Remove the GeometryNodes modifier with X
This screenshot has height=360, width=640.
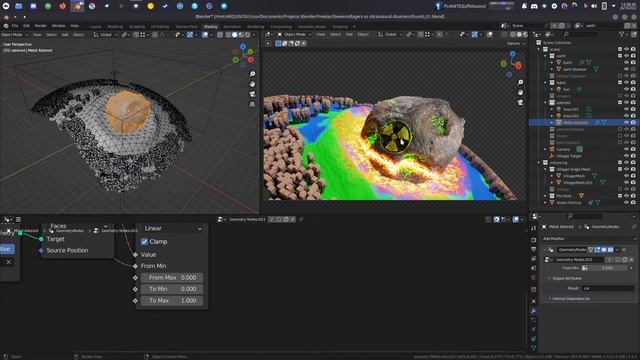[x=624, y=249]
